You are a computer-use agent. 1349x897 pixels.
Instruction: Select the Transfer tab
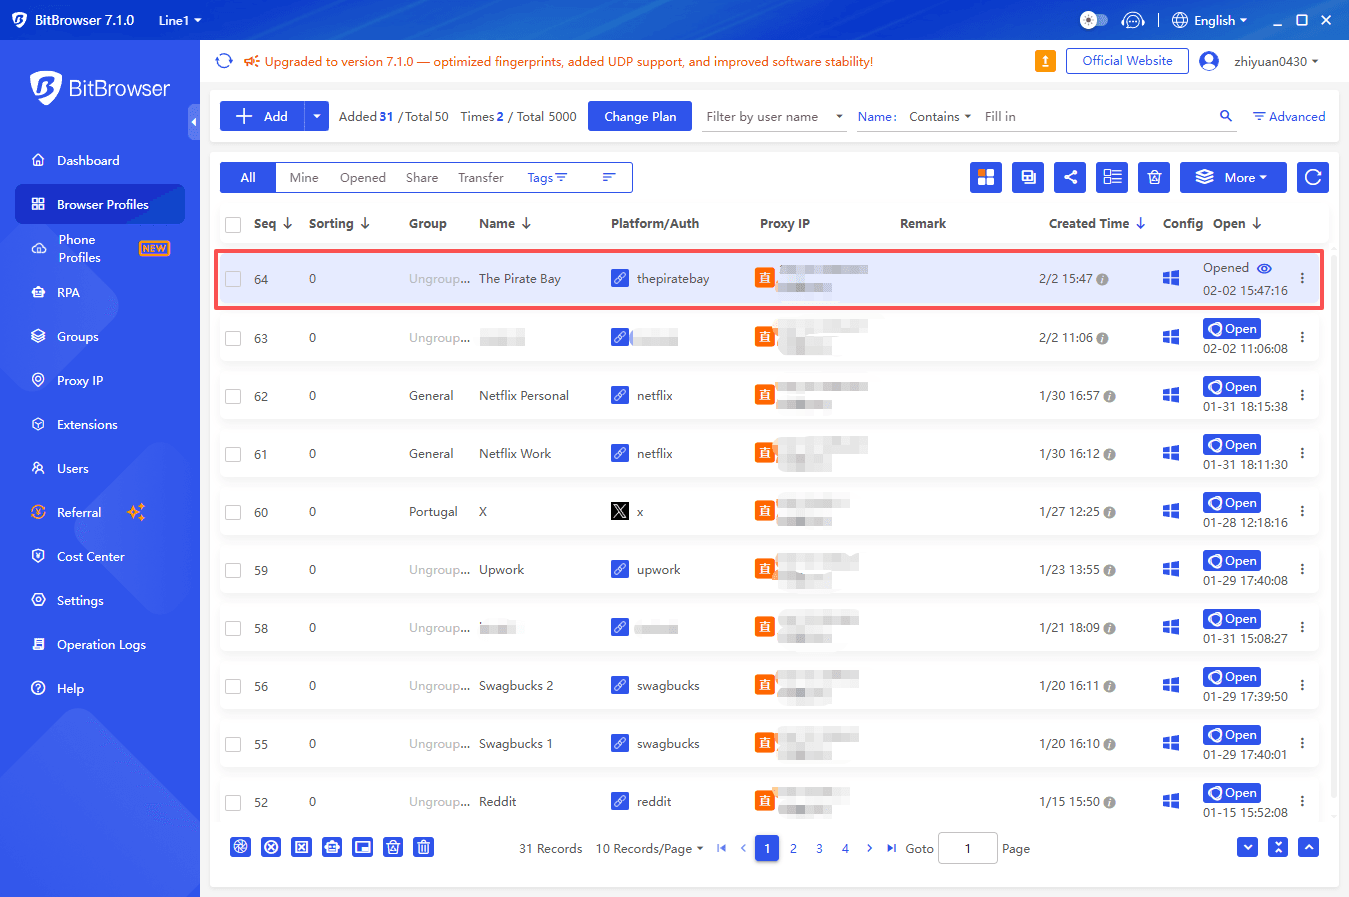click(480, 177)
